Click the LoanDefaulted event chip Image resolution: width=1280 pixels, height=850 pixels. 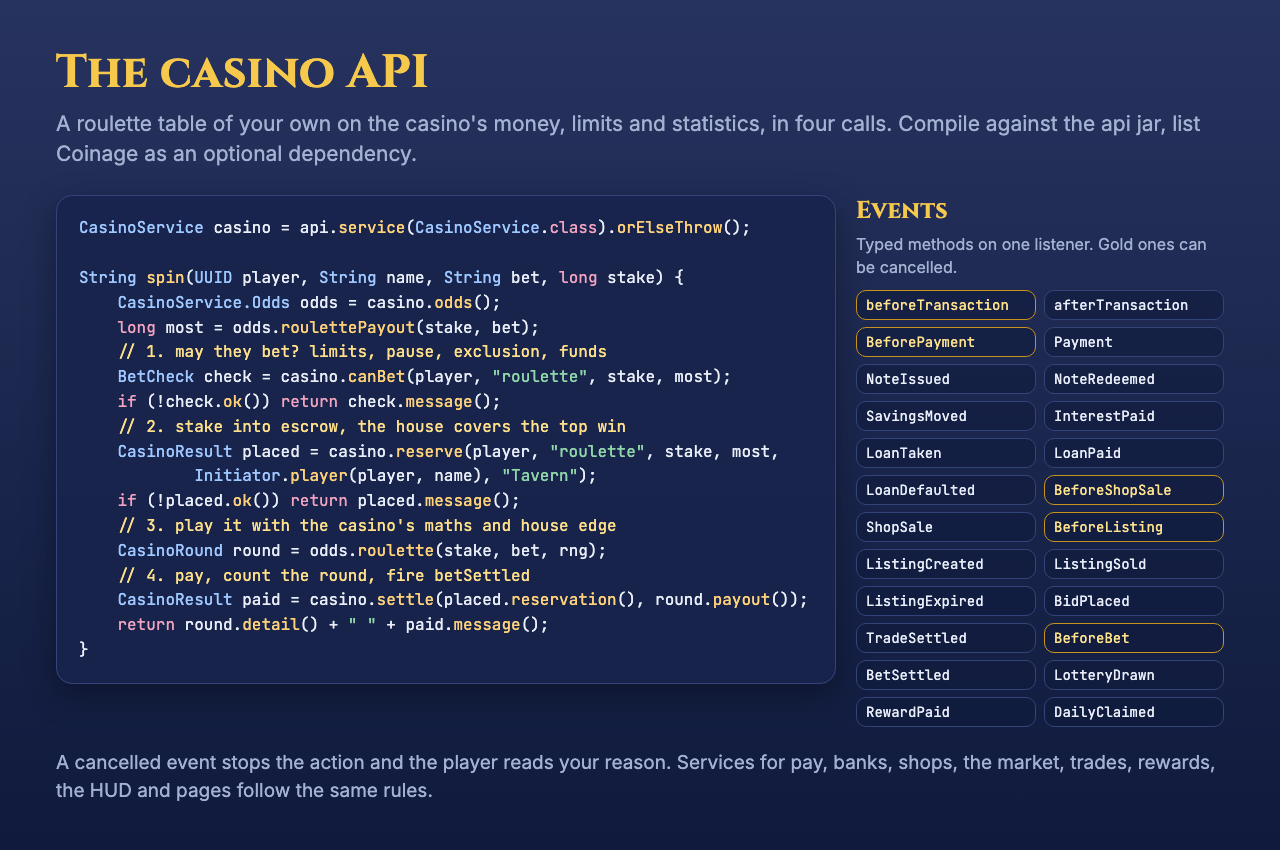click(x=946, y=490)
